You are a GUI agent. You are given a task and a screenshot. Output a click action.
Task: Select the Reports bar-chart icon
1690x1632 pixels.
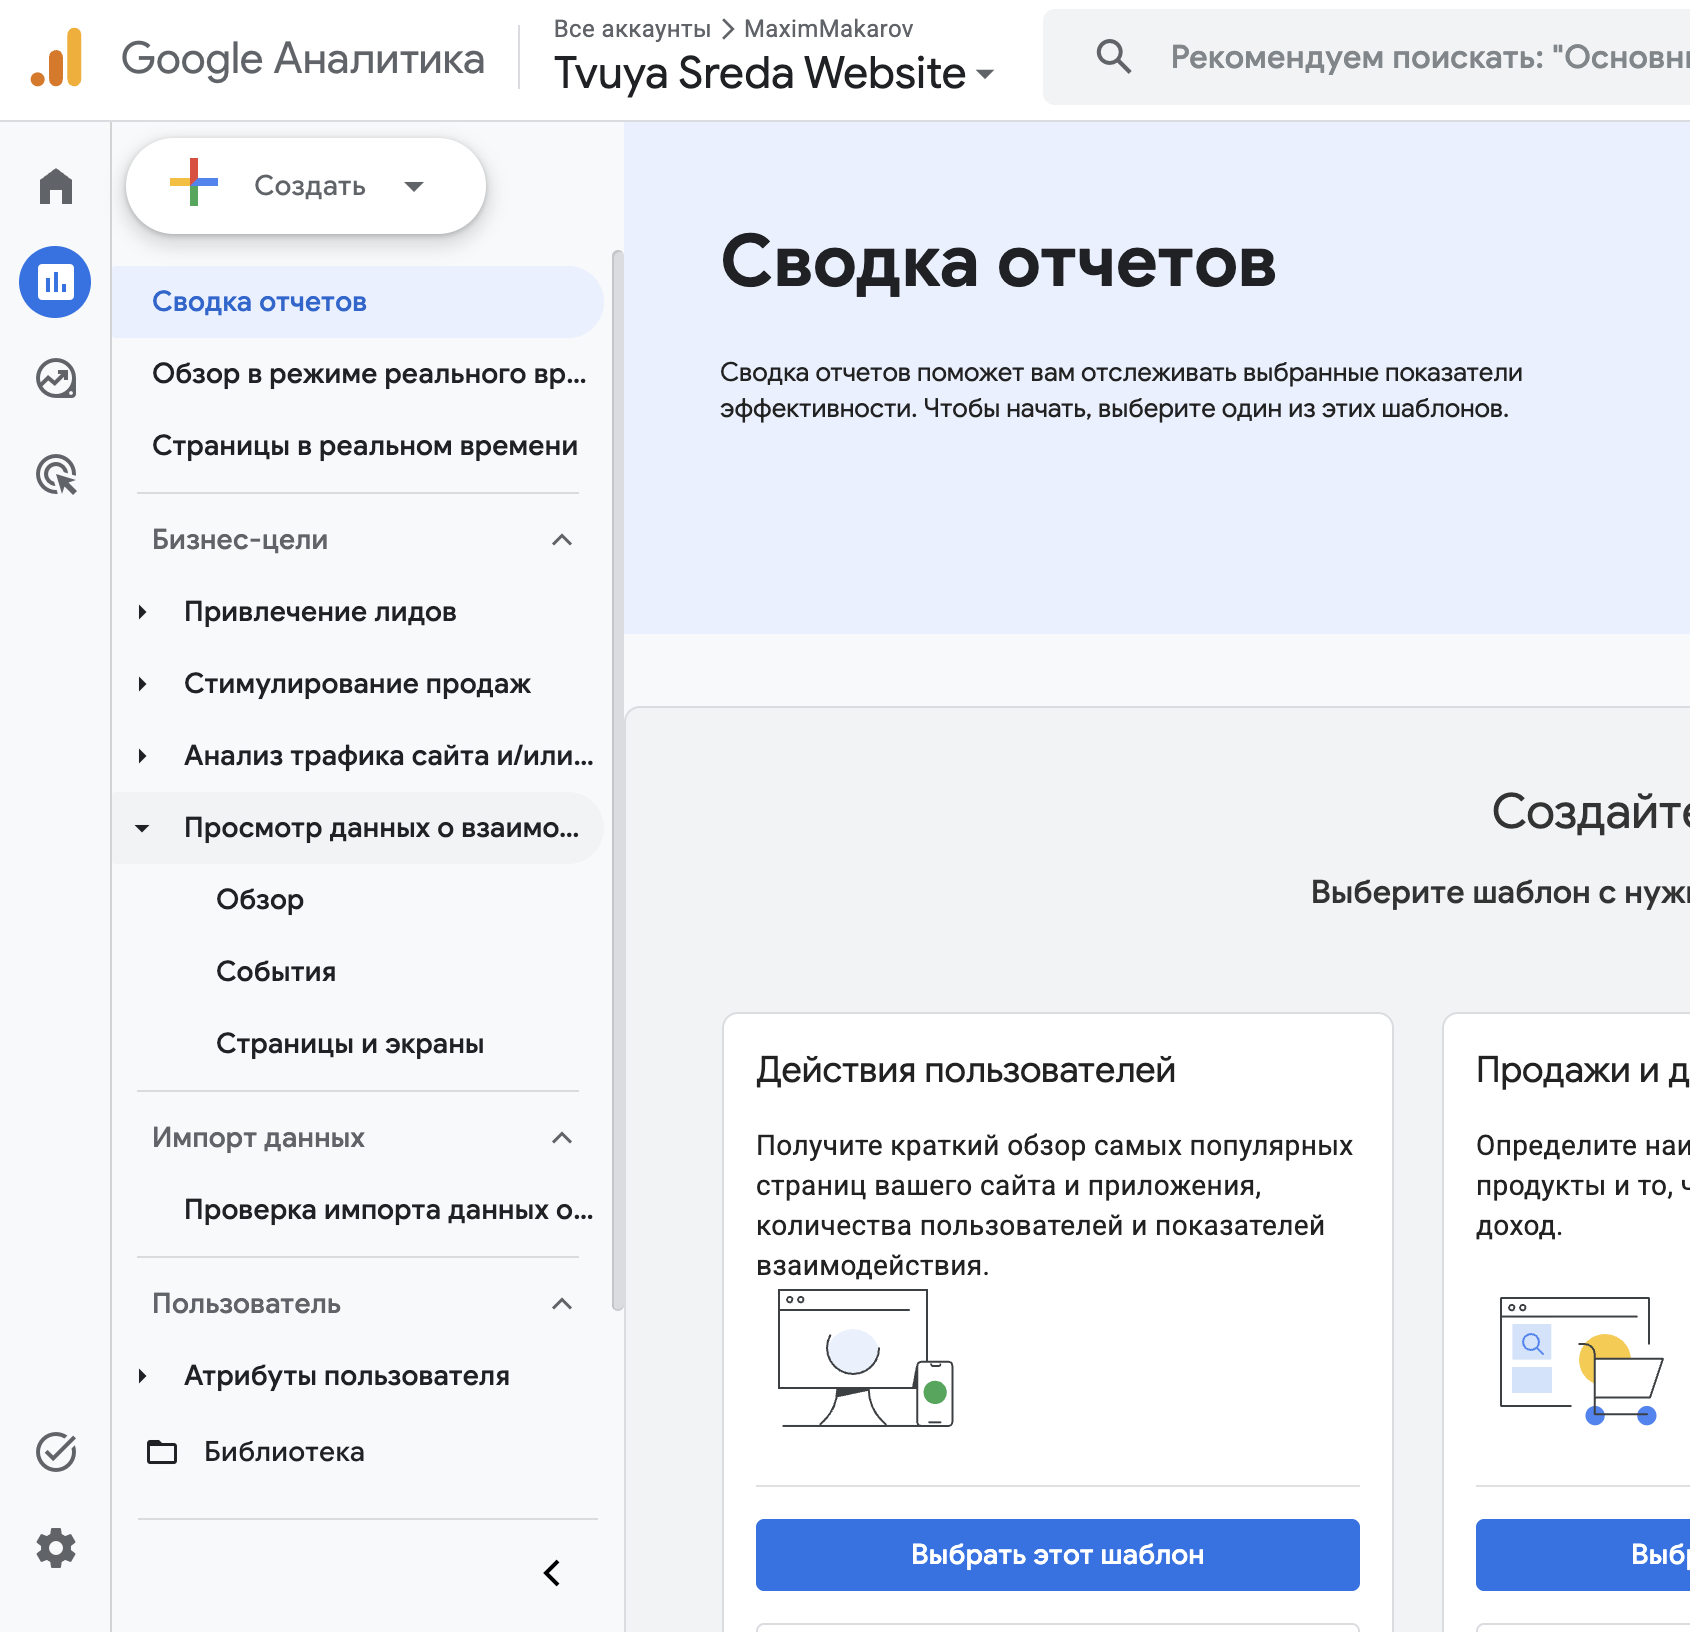point(55,282)
